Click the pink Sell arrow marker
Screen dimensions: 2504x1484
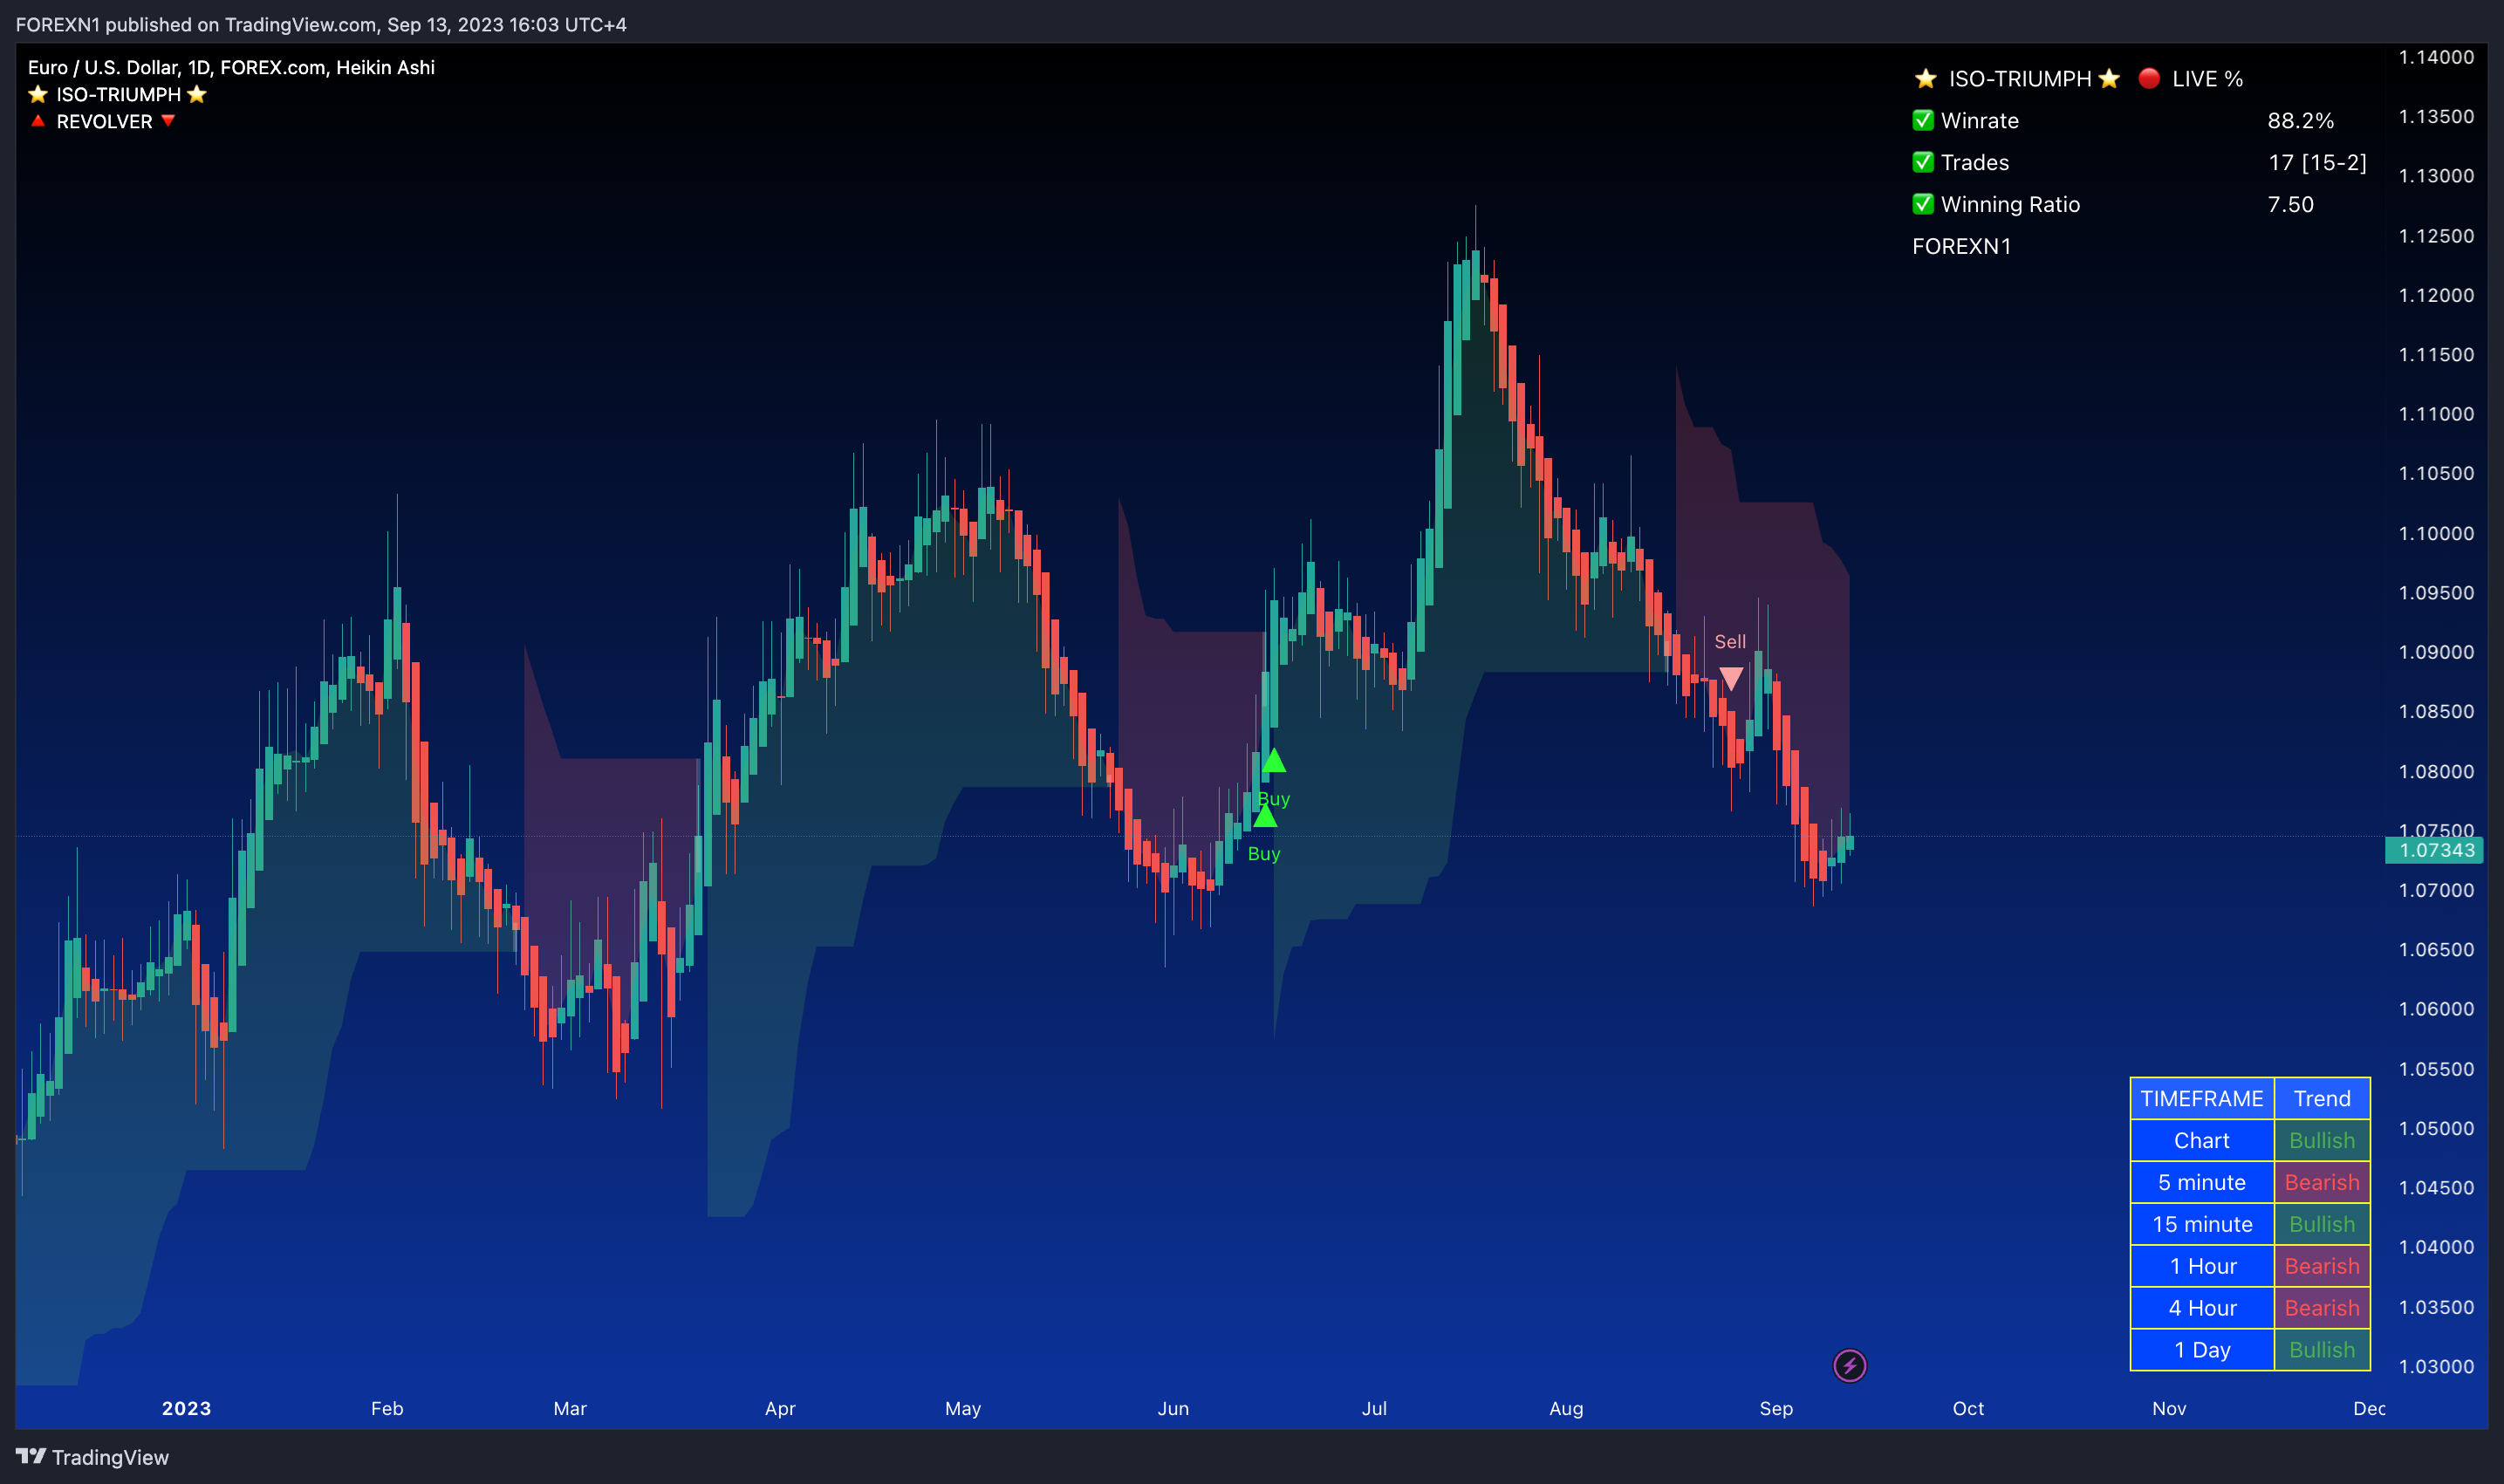pyautogui.click(x=1731, y=678)
